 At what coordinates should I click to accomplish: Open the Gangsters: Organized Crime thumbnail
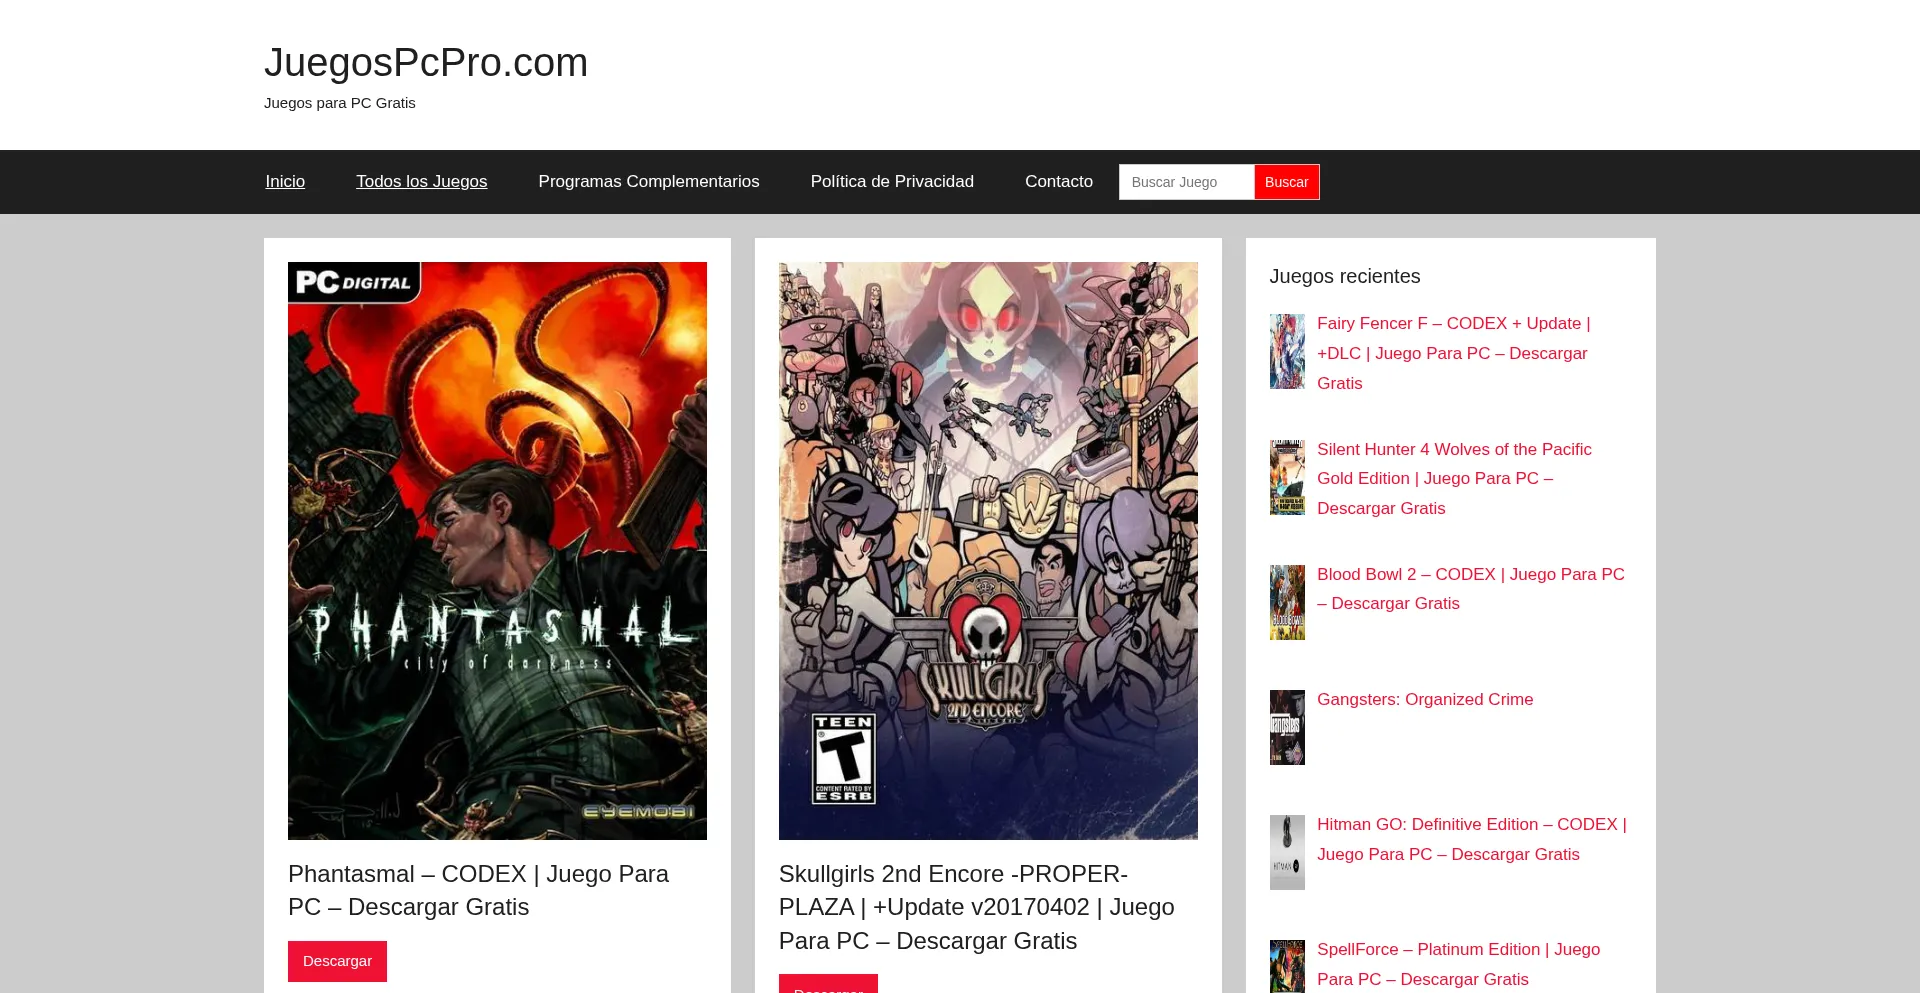tap(1287, 727)
